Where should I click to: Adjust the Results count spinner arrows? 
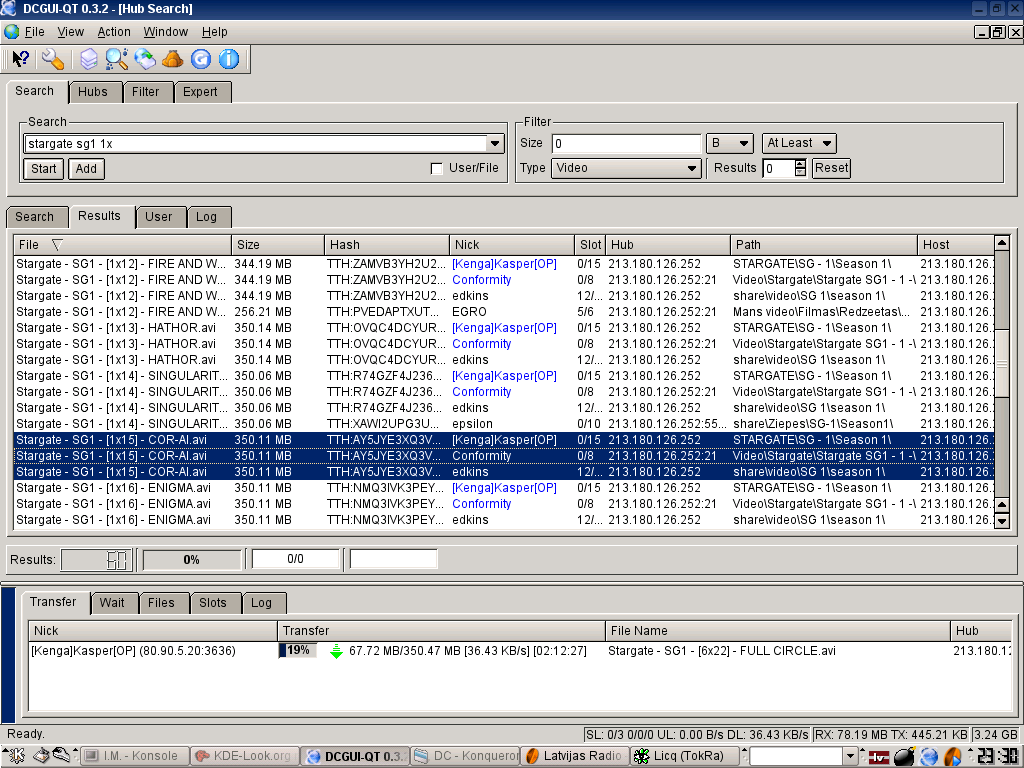(x=800, y=168)
